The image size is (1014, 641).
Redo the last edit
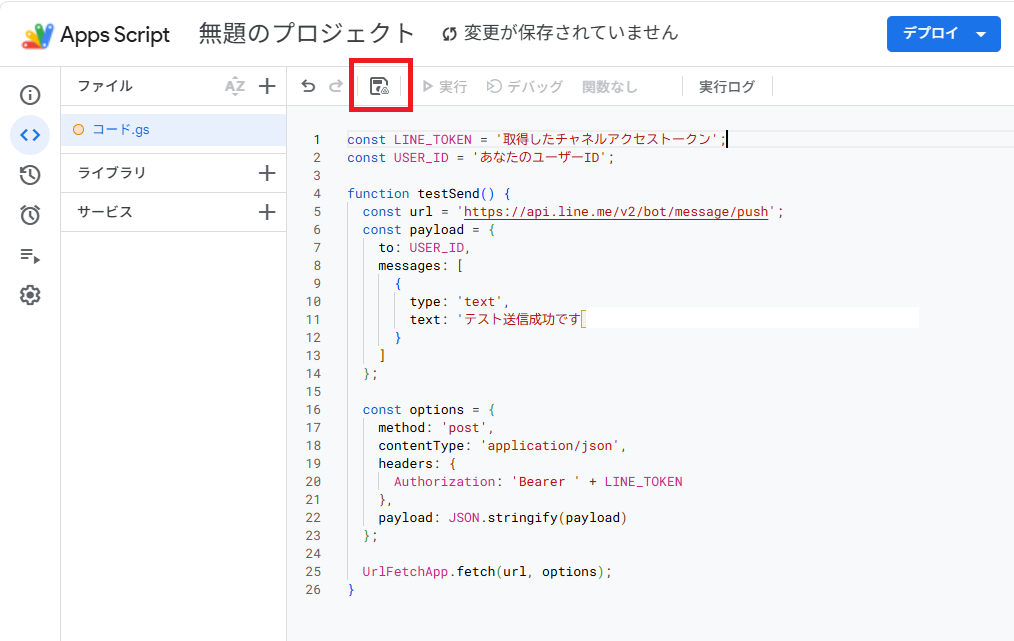336,86
